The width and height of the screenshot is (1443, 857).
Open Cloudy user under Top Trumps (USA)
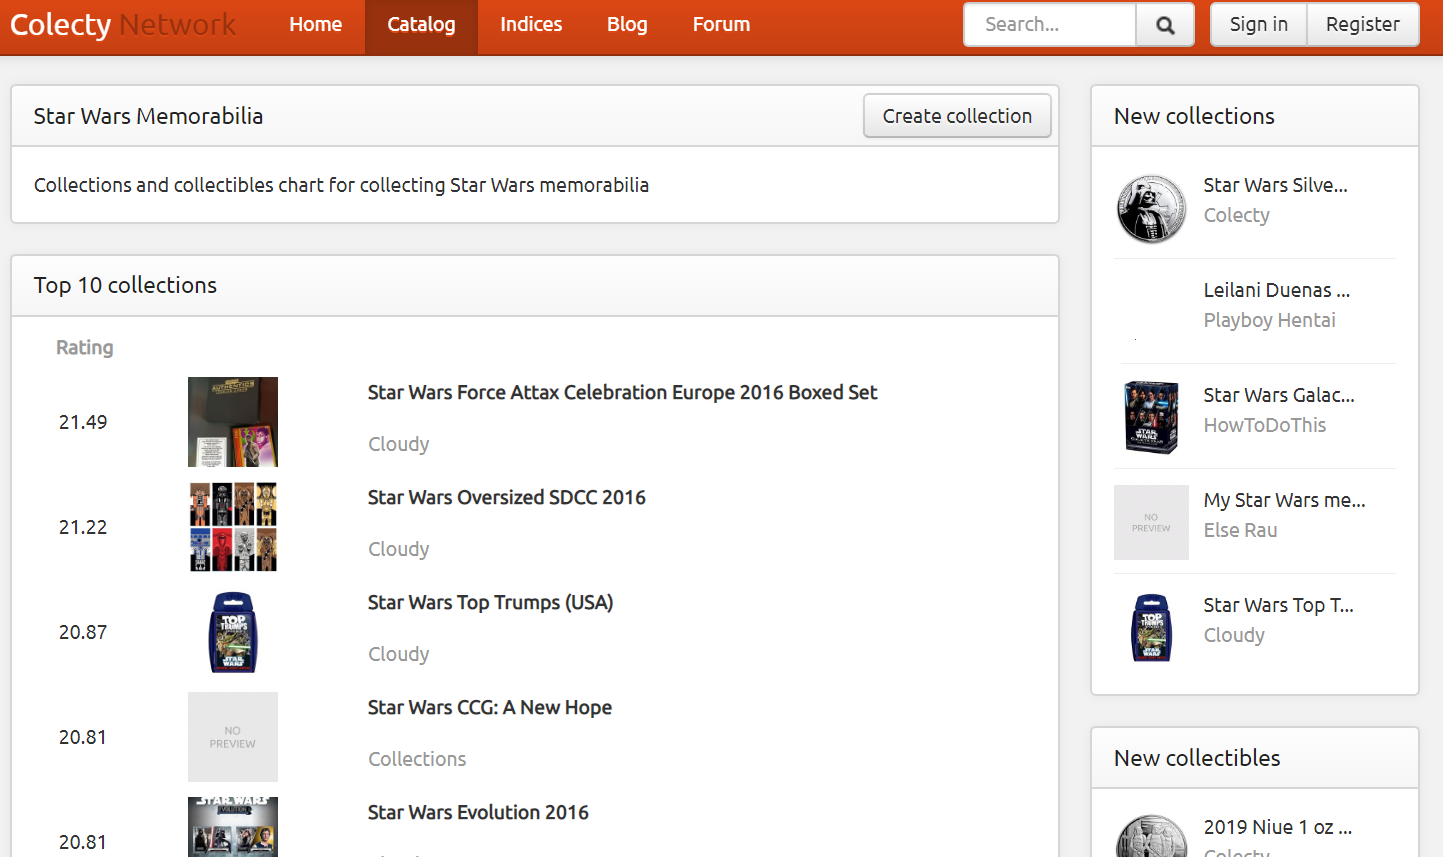[398, 654]
